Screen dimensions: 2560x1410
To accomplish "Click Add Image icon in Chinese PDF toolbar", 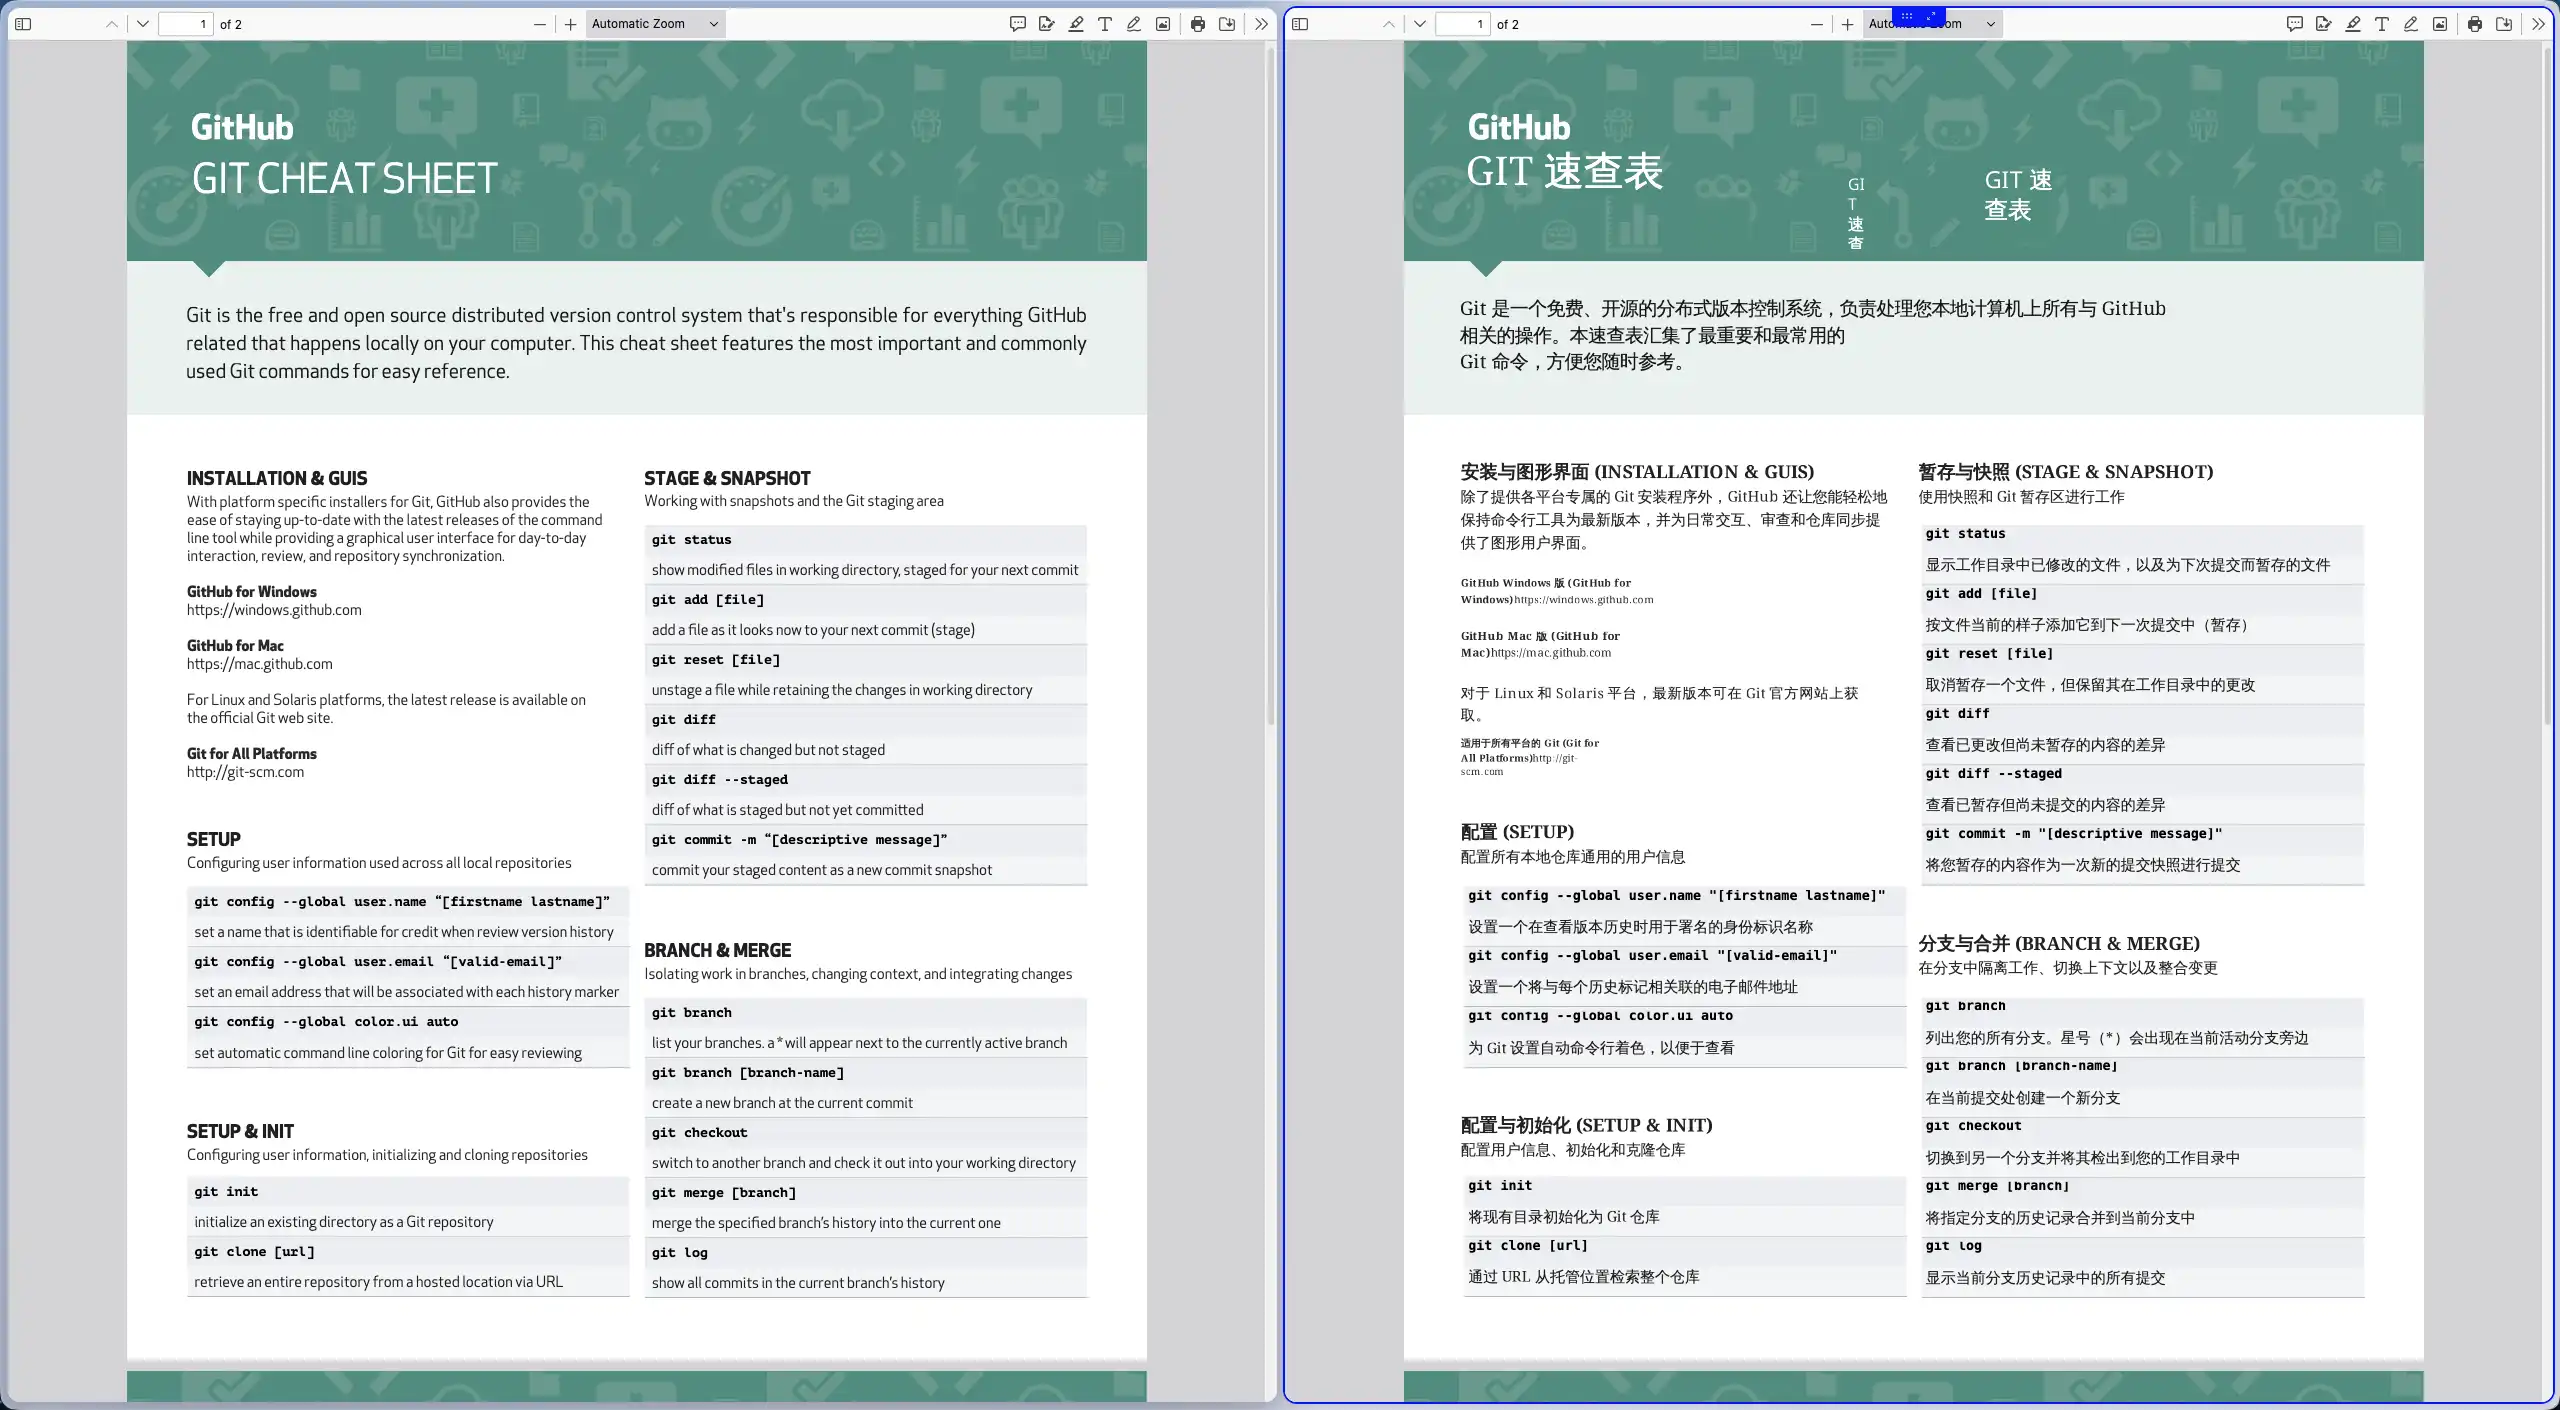I will point(2440,24).
